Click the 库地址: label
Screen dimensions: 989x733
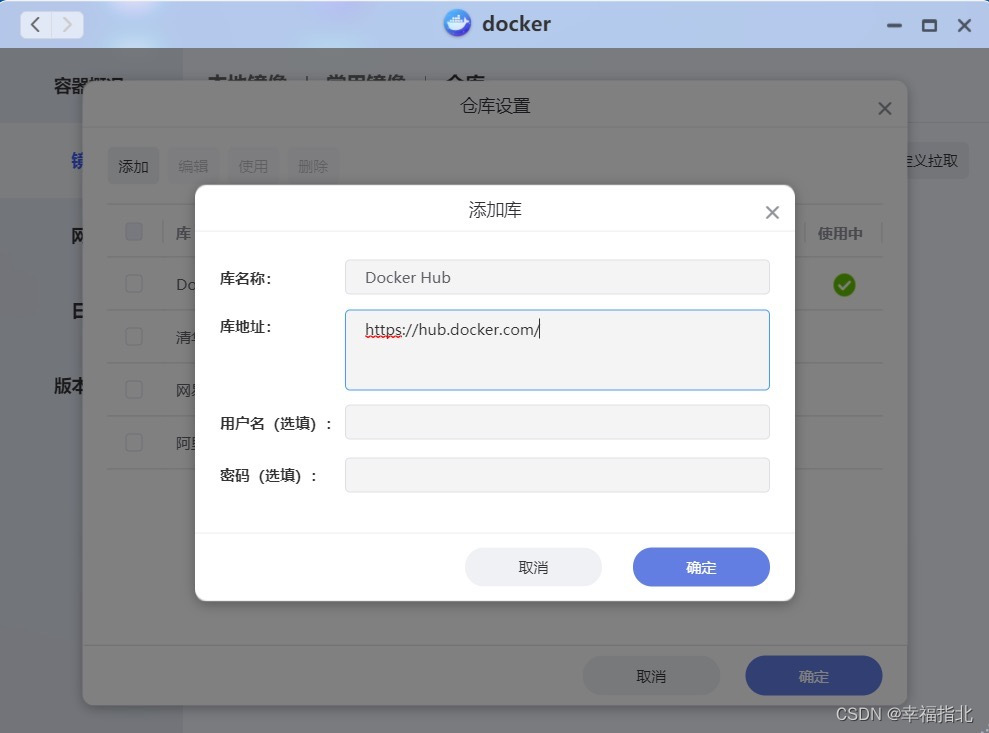[245, 327]
